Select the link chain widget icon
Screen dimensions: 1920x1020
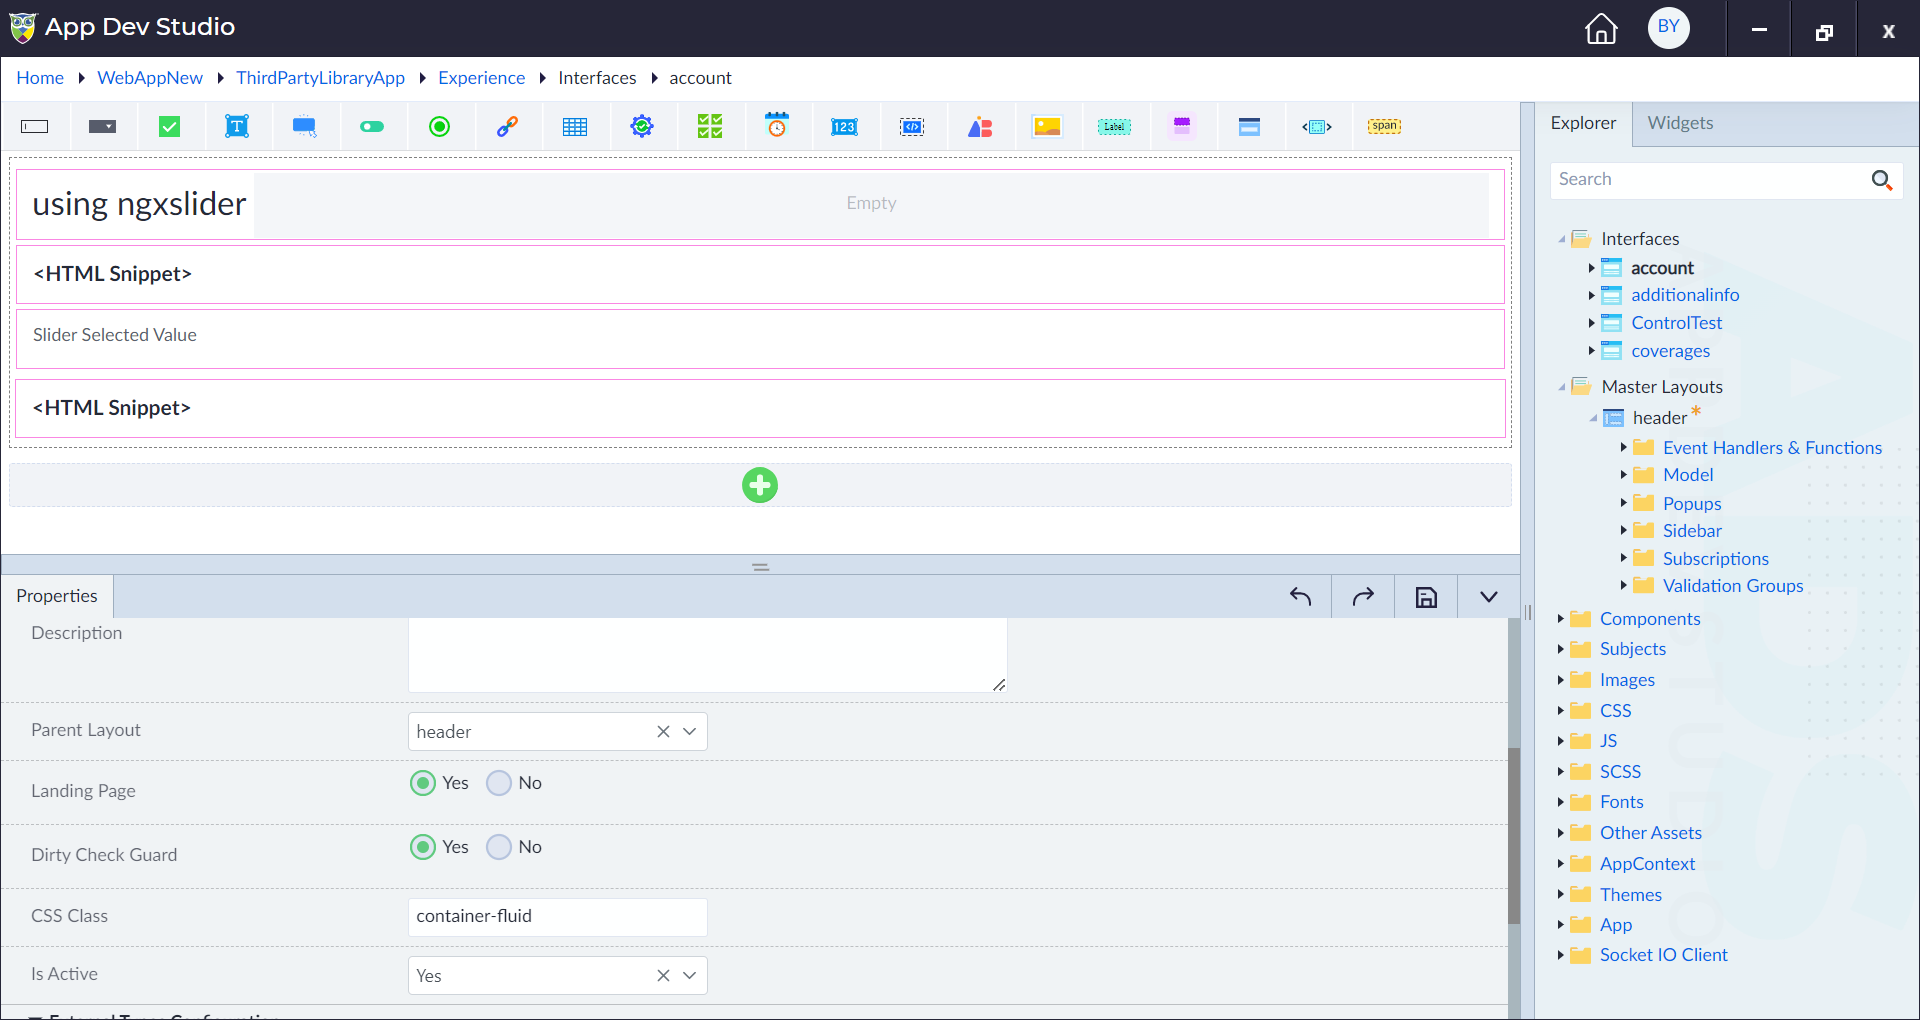(x=507, y=127)
